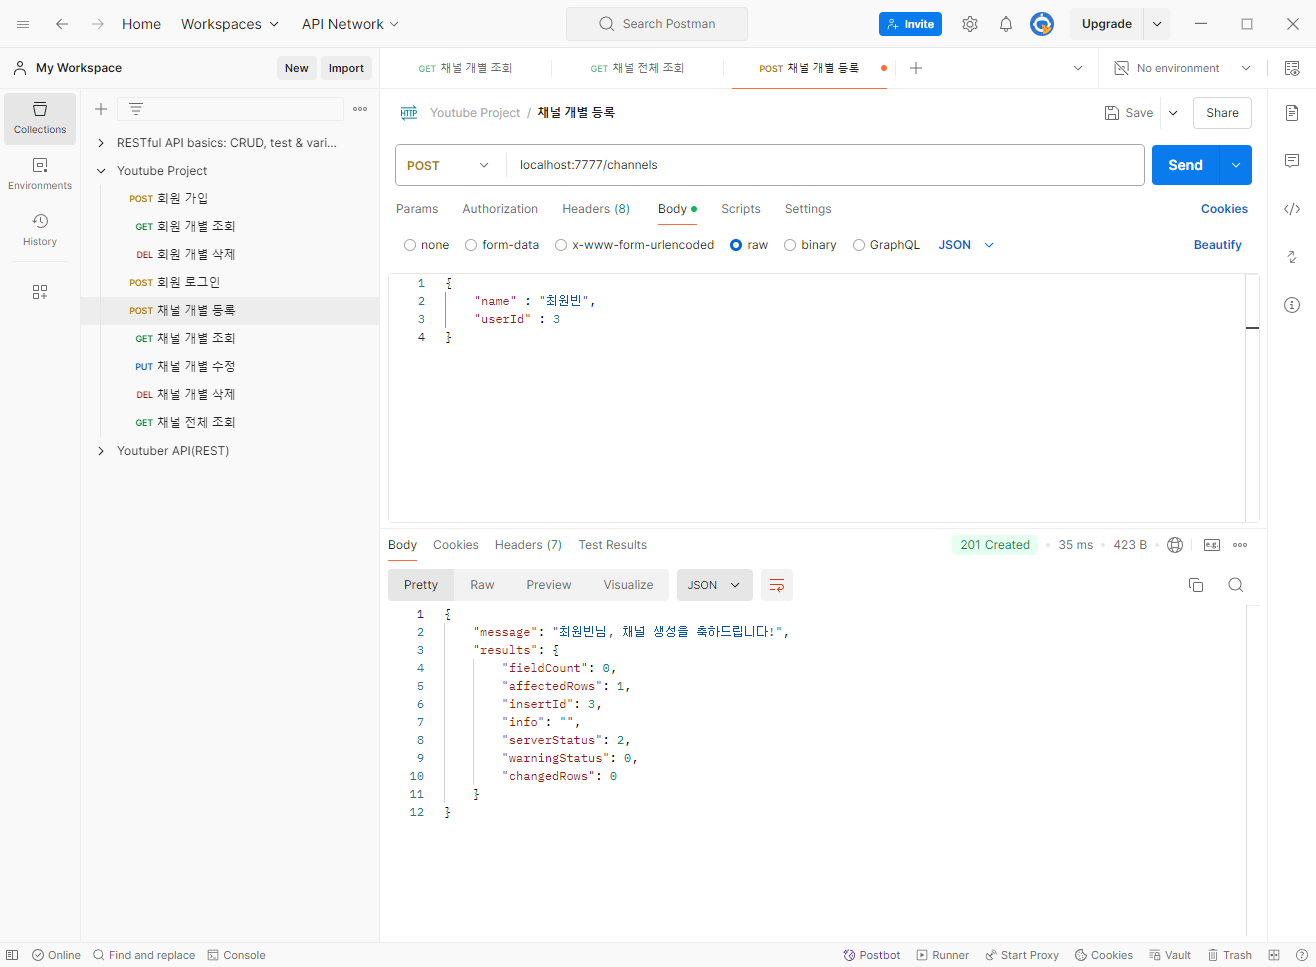Toggle the sidebar from status bar

click(12, 955)
